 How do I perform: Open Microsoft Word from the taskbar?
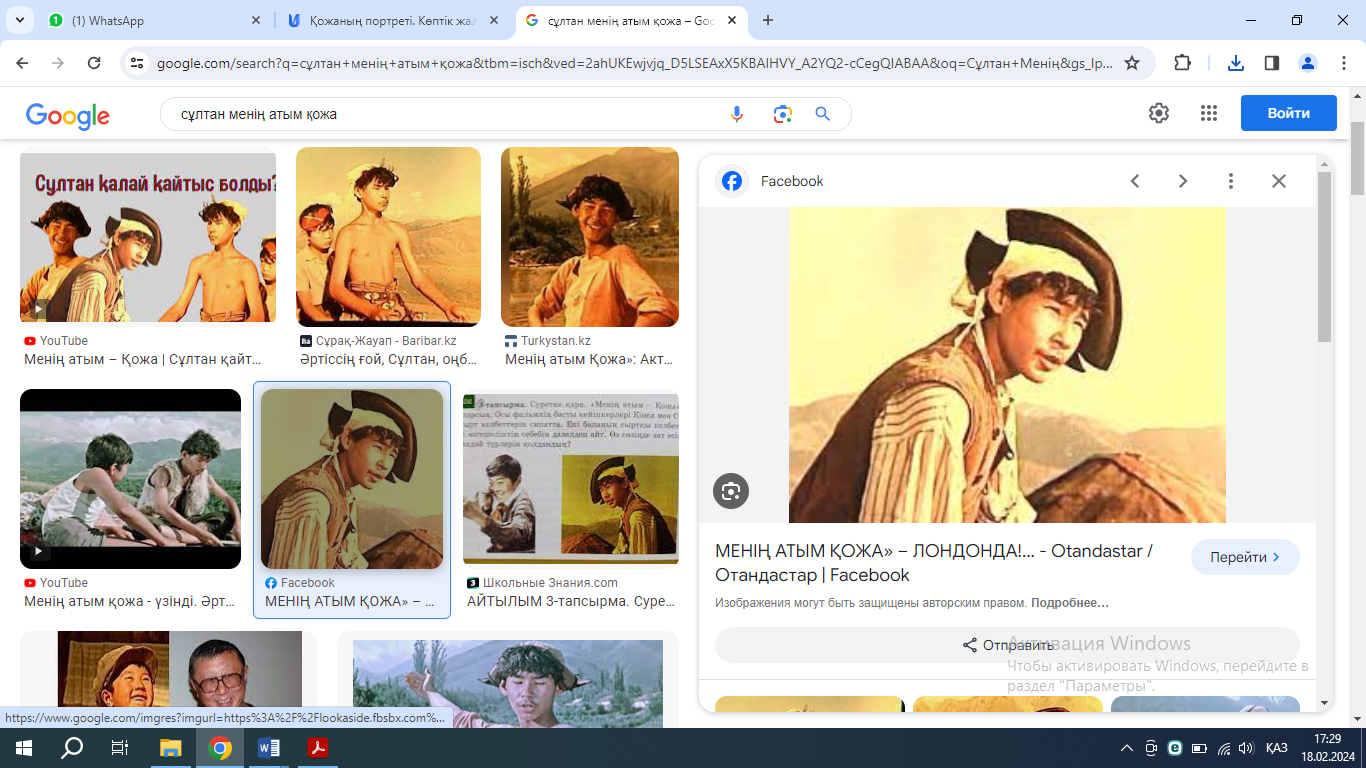[269, 748]
